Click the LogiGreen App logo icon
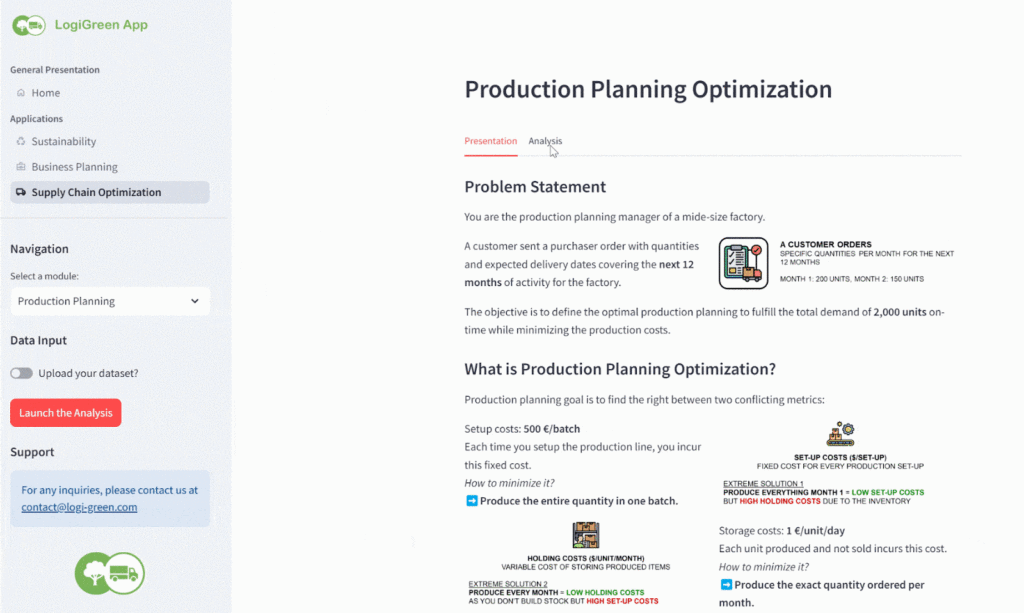Screen dimensions: 1024x613 (x=29, y=25)
